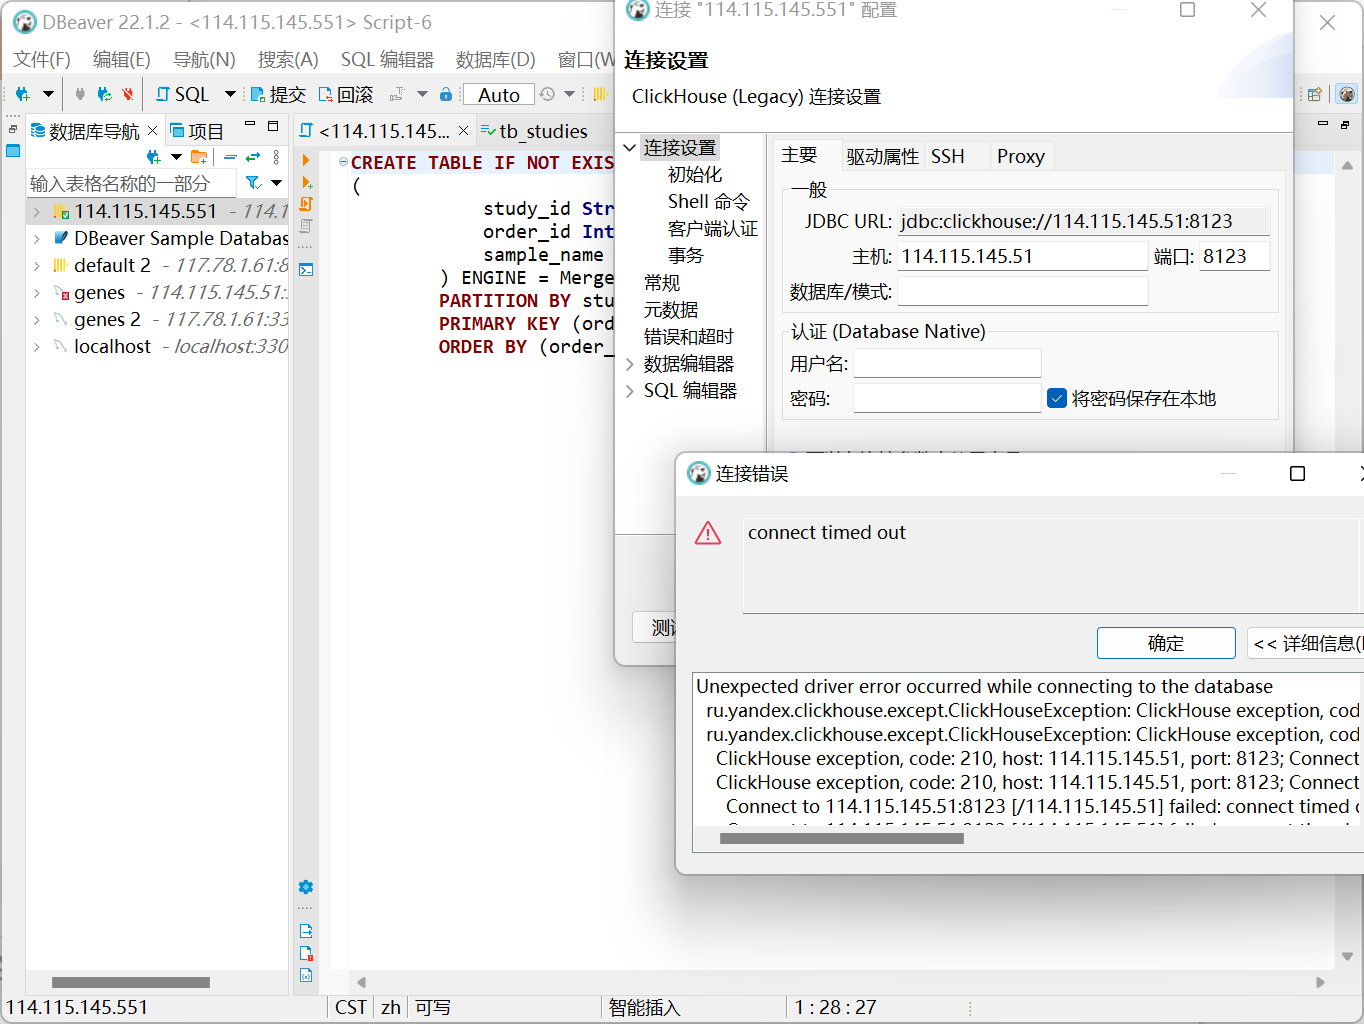This screenshot has width=1364, height=1024.
Task: Switch to Proxy tab
Action: point(1020,156)
